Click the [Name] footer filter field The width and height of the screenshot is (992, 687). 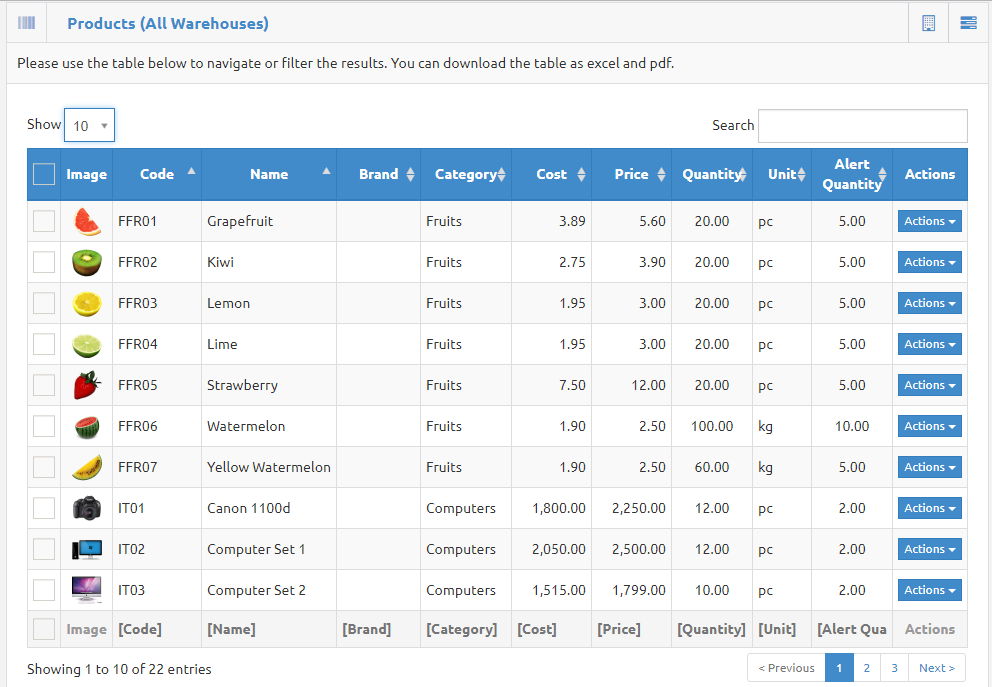268,629
